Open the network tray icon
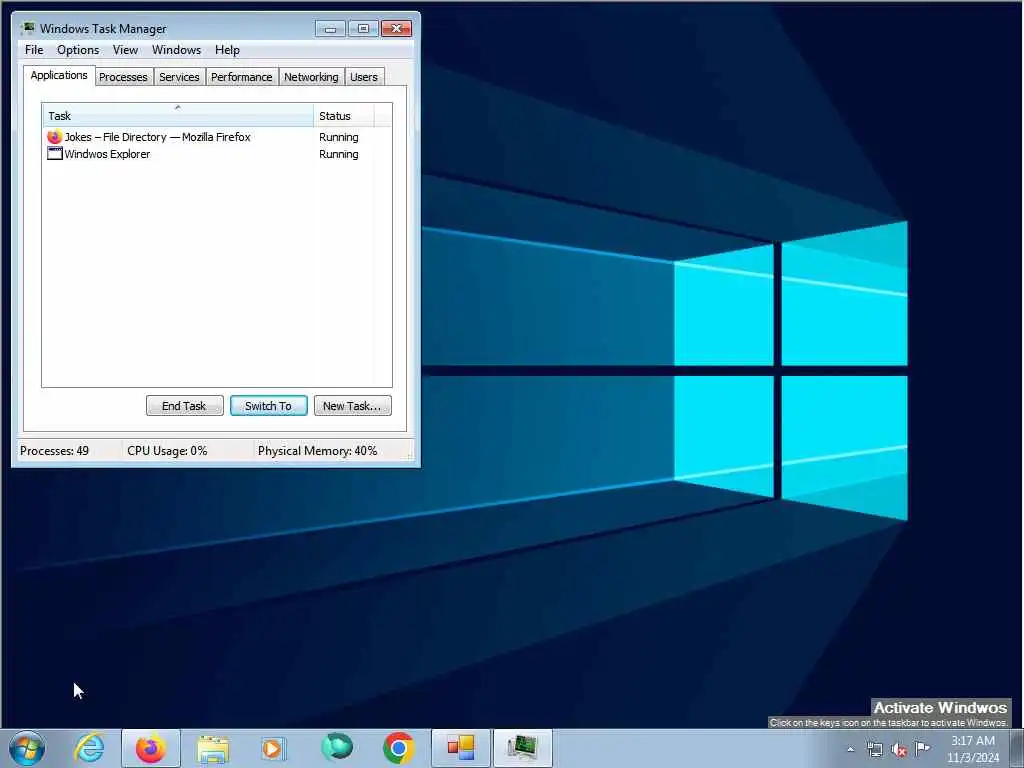 coord(874,749)
